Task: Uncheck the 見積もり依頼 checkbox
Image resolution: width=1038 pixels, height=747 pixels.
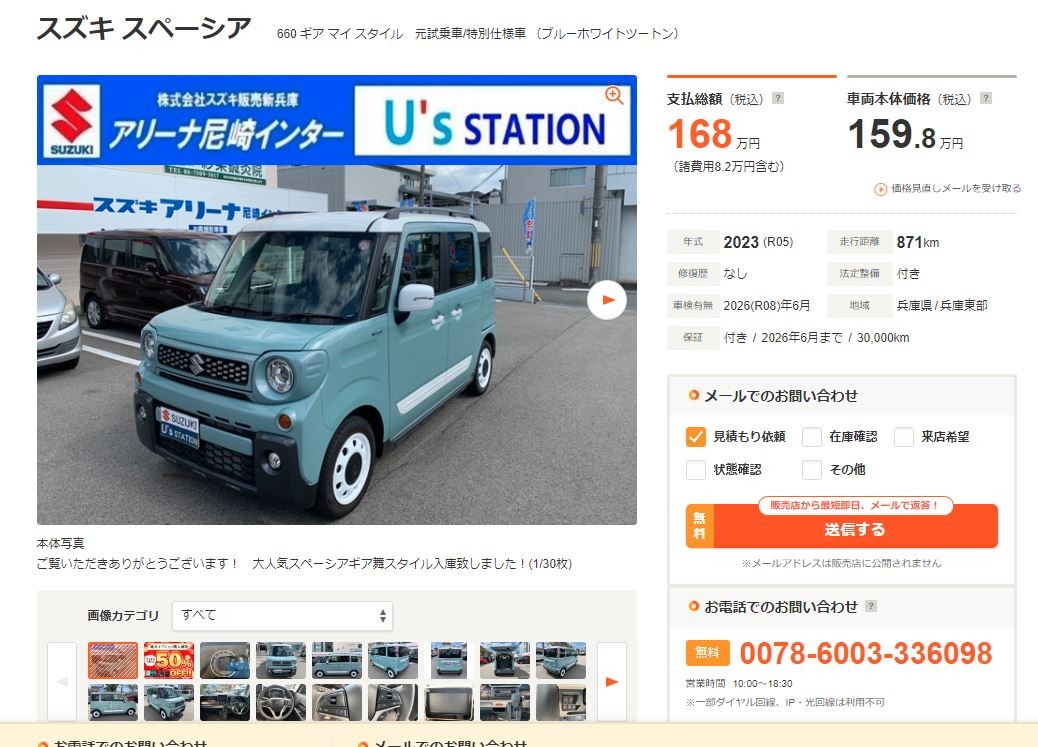Action: pos(696,437)
